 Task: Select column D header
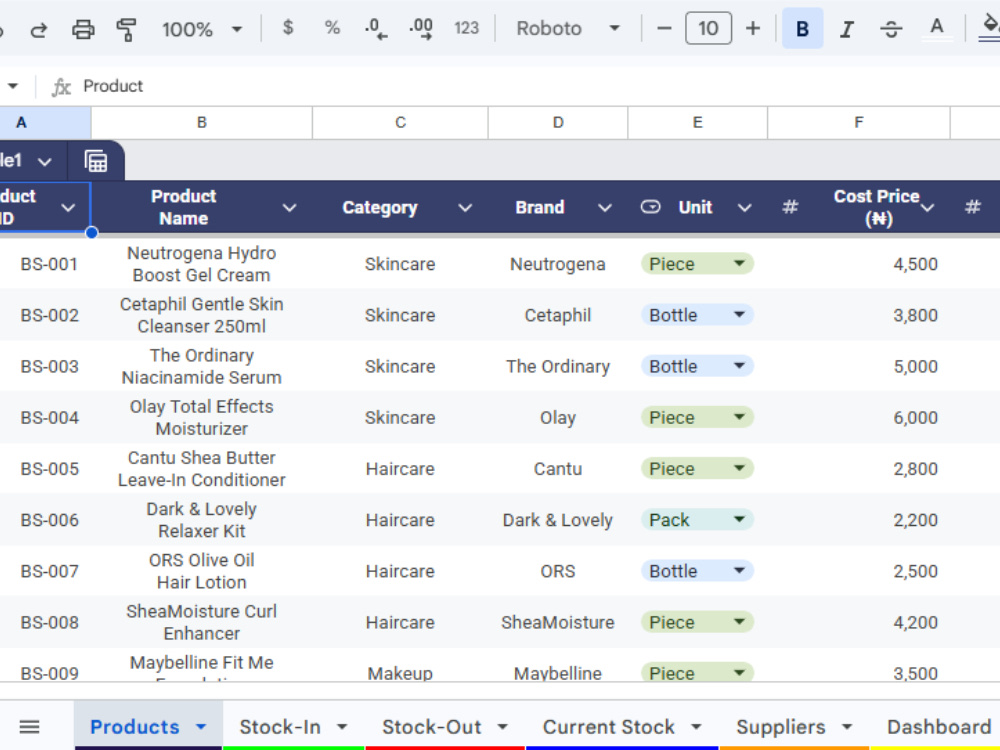pos(558,122)
